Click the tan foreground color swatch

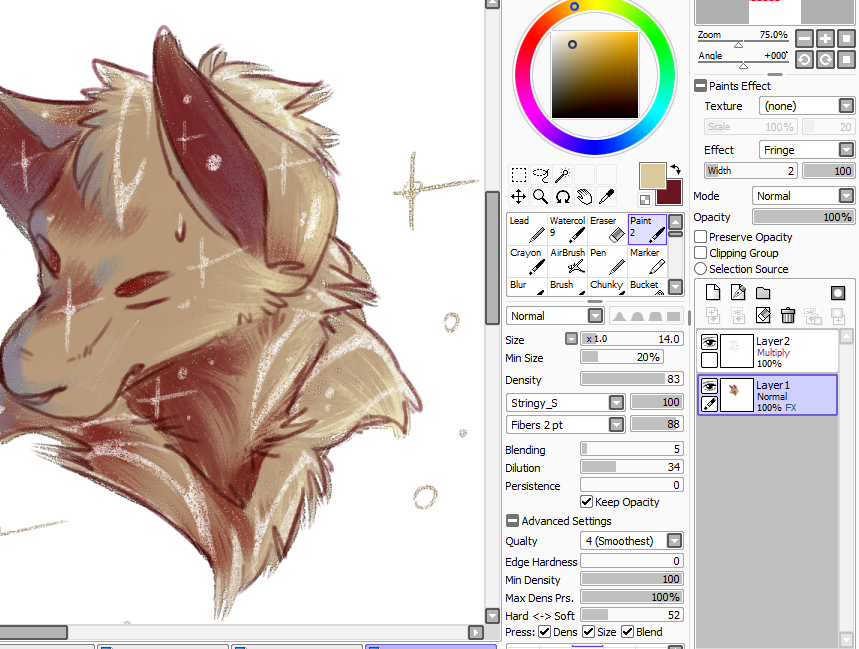652,176
